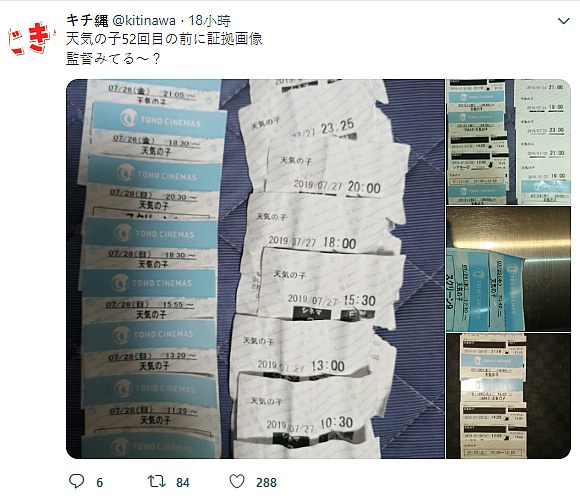Like the tweet with the heart icon

[x=237, y=482]
